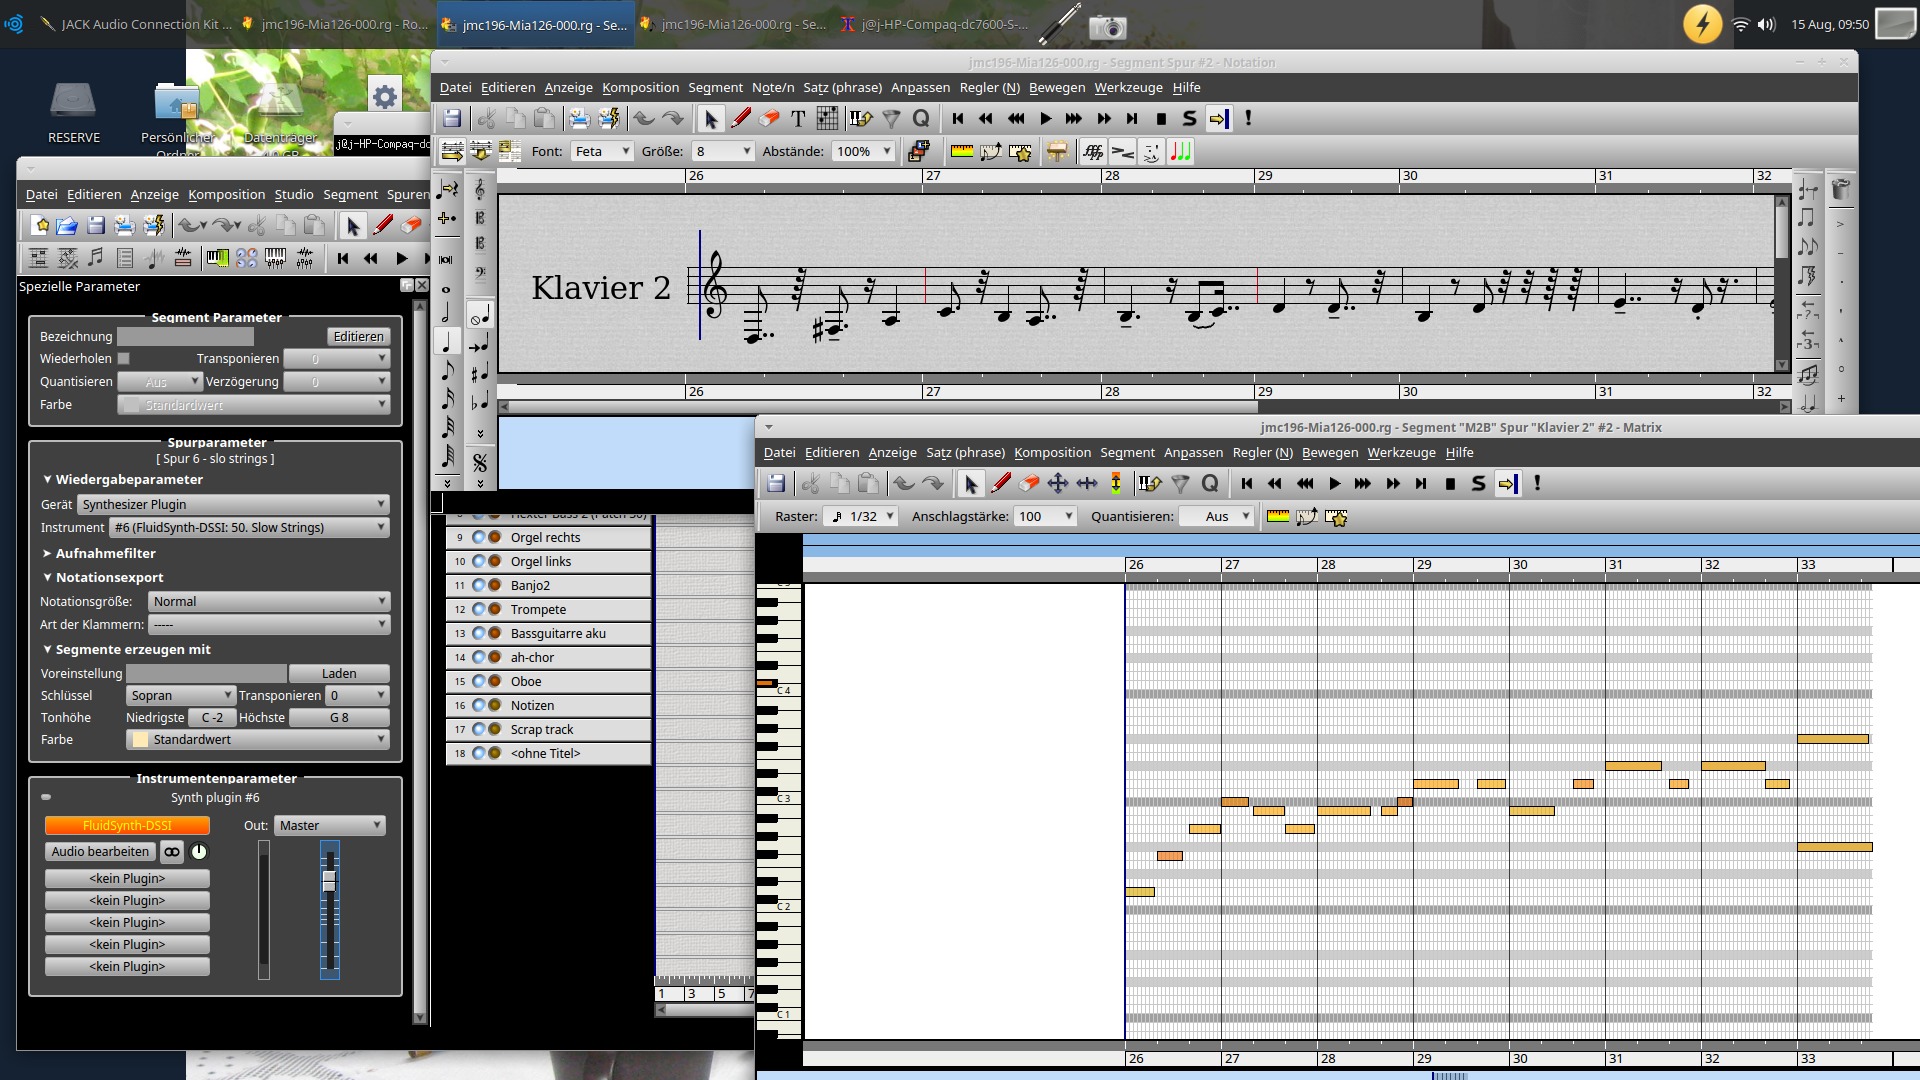Viewport: 1920px width, 1080px height.
Task: Select the move tool in Matrix toolbar
Action: tap(1057, 484)
